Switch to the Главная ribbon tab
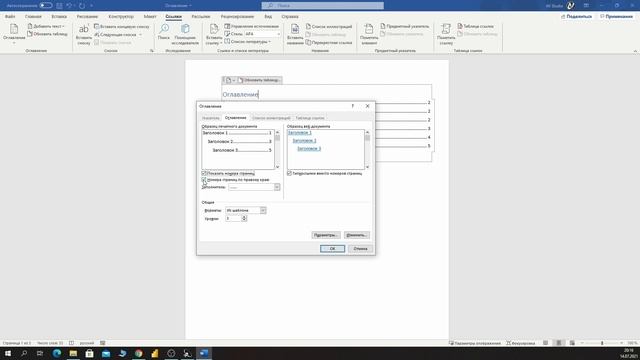Image resolution: width=640 pixels, height=360 pixels. (33, 17)
